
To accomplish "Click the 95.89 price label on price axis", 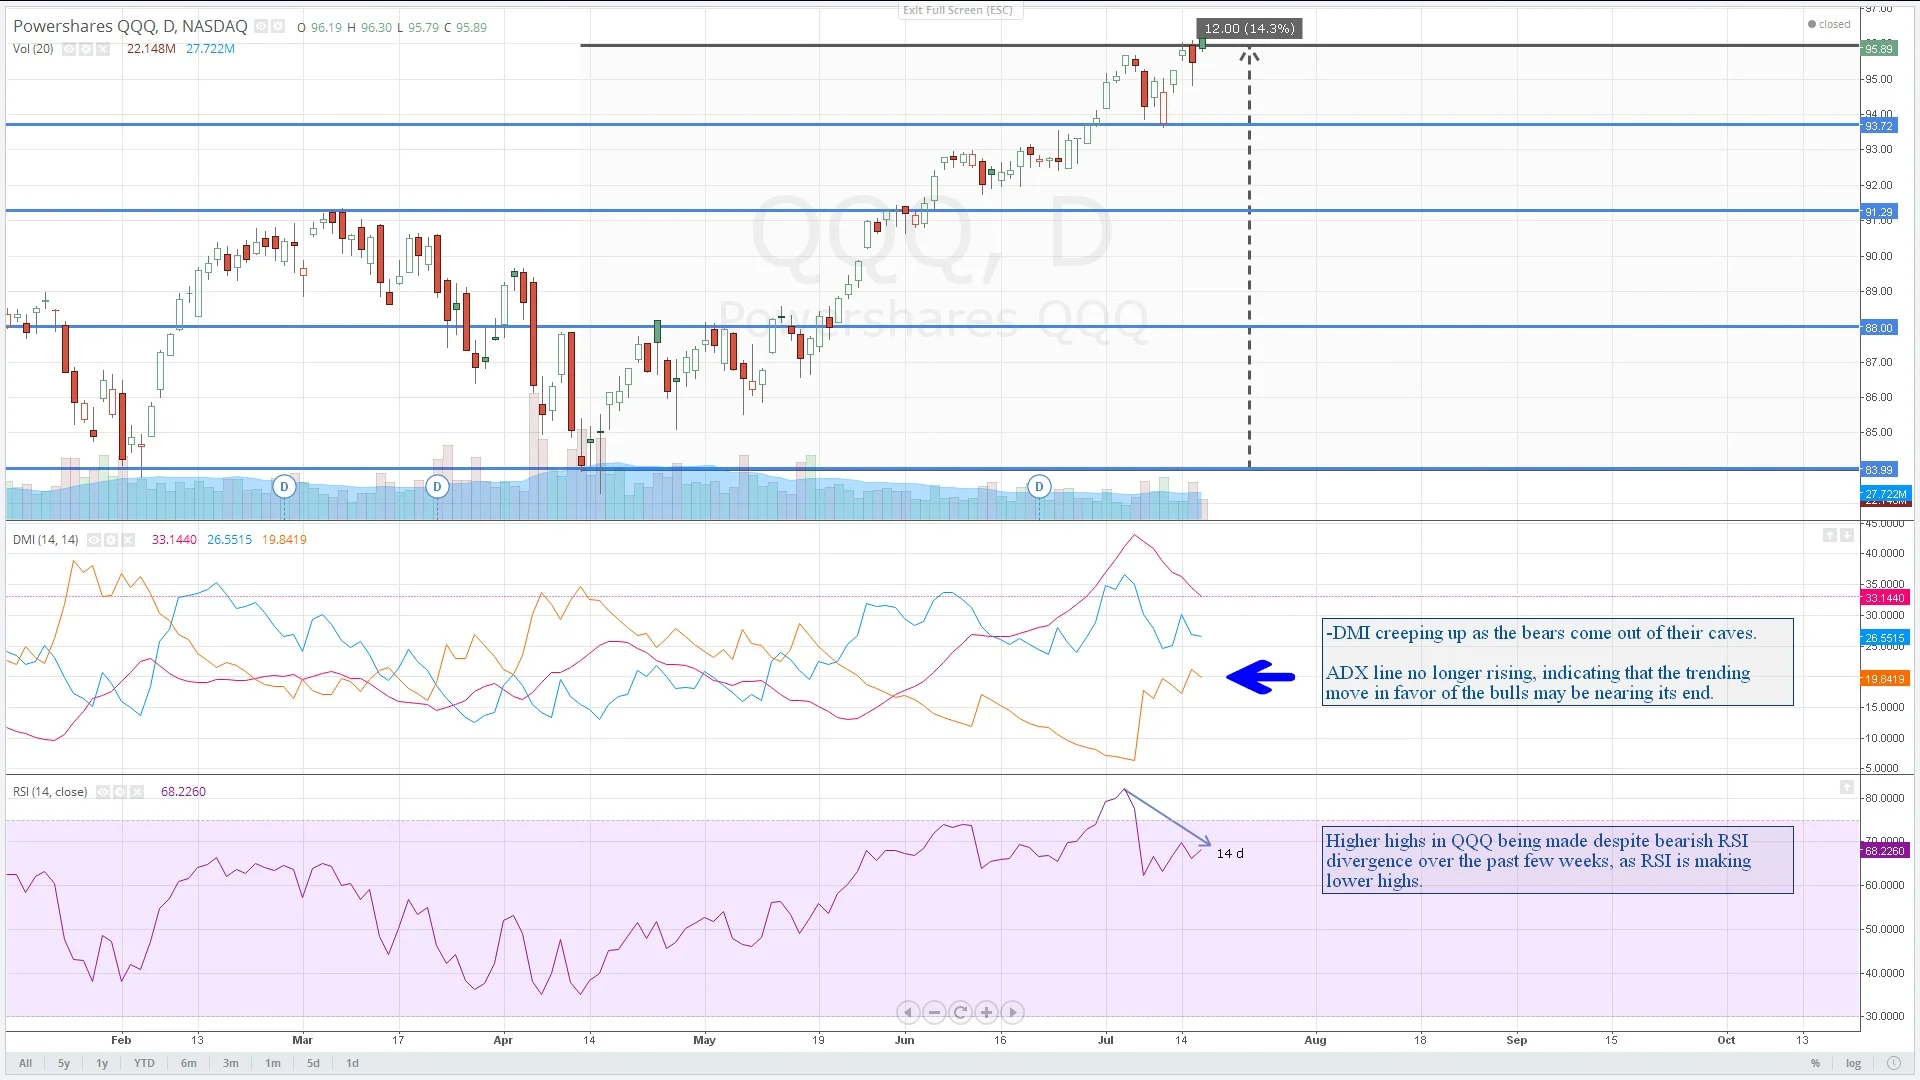I will pyautogui.click(x=1878, y=49).
